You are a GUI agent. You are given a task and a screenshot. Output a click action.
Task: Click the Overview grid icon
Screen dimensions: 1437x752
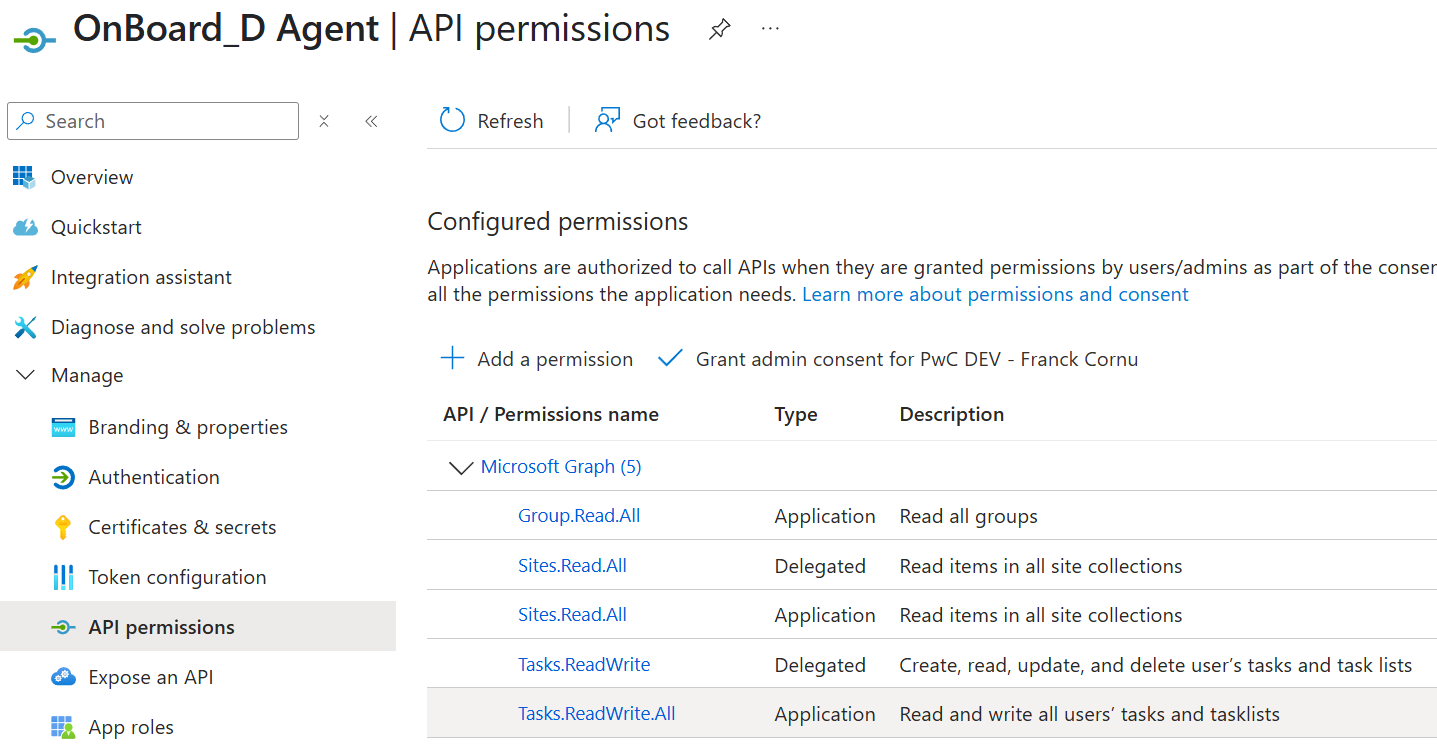[x=25, y=177]
